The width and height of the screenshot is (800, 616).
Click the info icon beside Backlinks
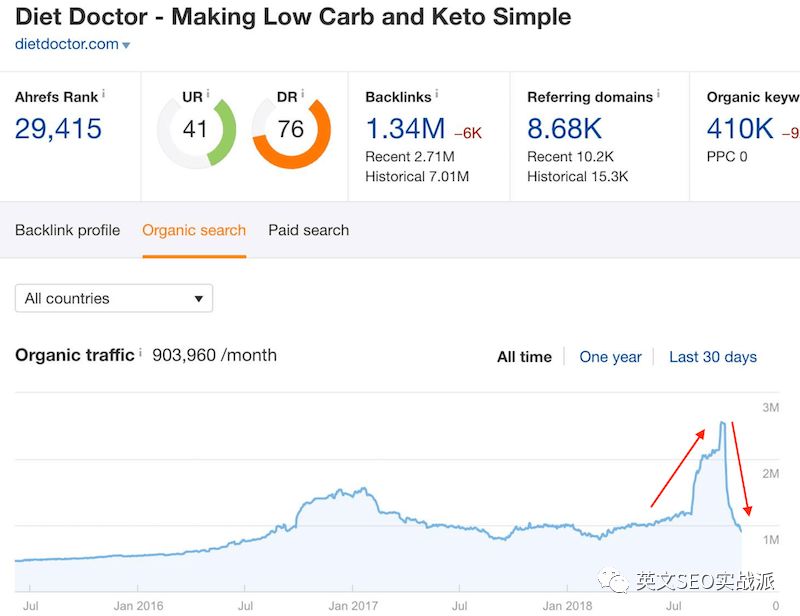(x=437, y=93)
